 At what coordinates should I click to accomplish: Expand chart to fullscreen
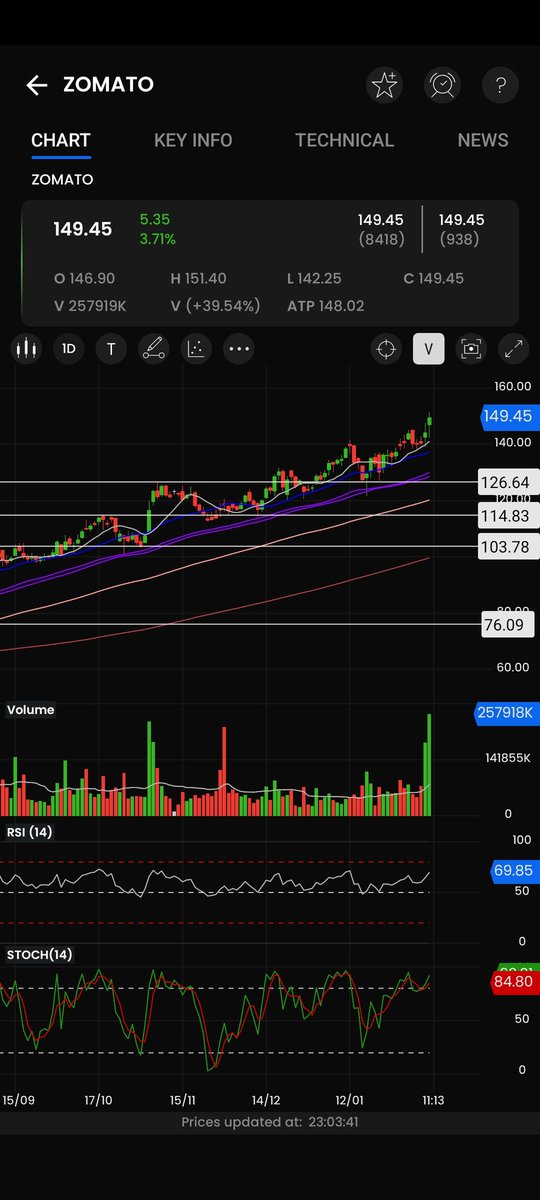point(514,349)
